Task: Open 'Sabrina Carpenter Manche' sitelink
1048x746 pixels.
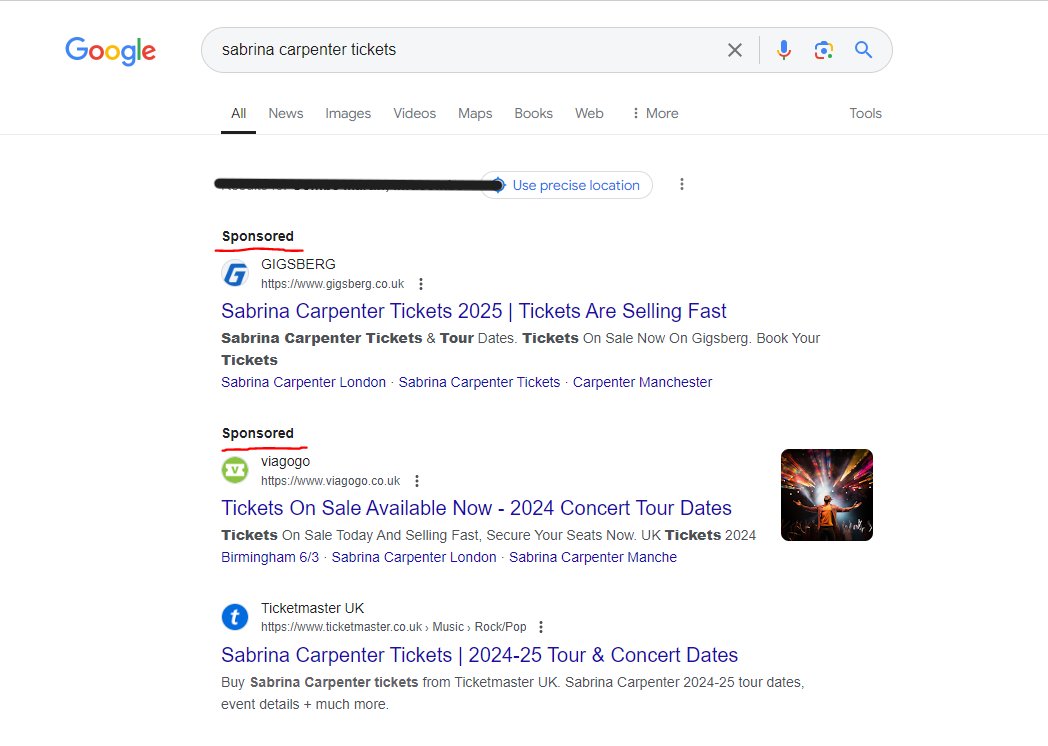Action: (593, 557)
